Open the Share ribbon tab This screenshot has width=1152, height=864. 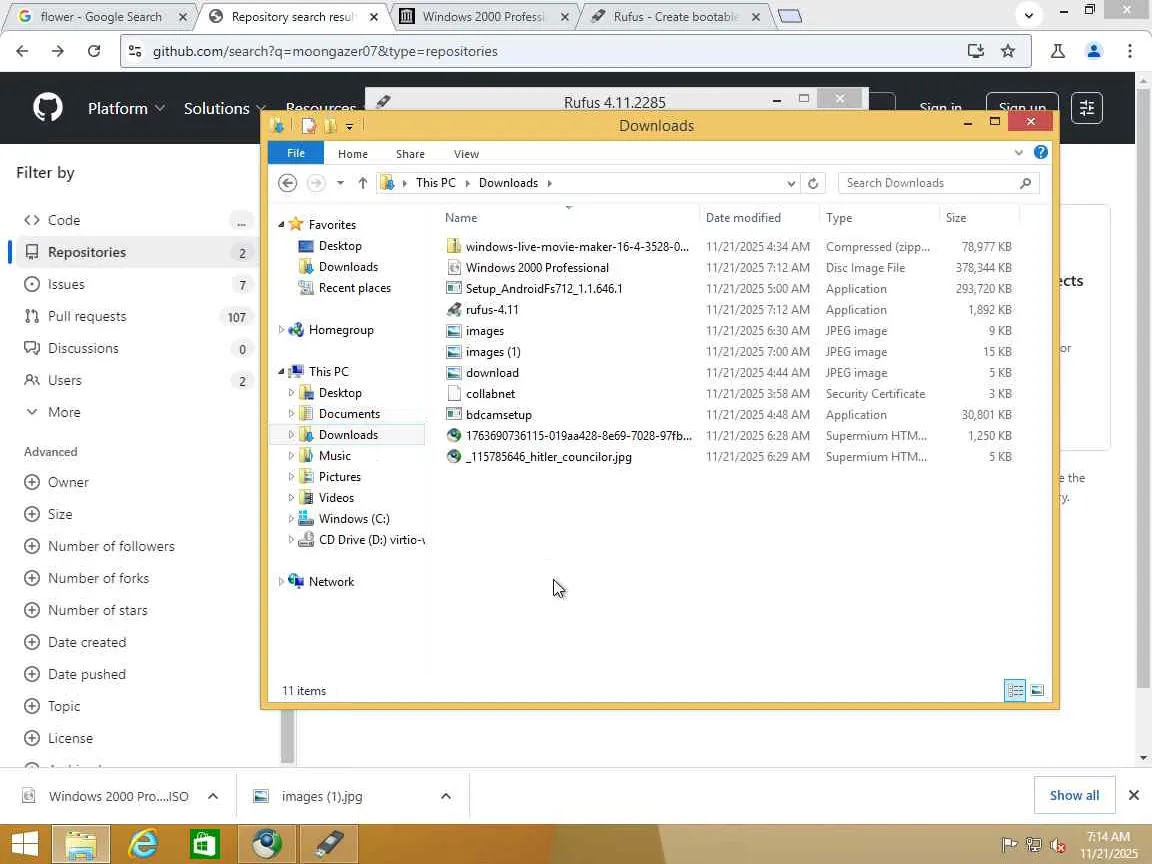pos(410,154)
